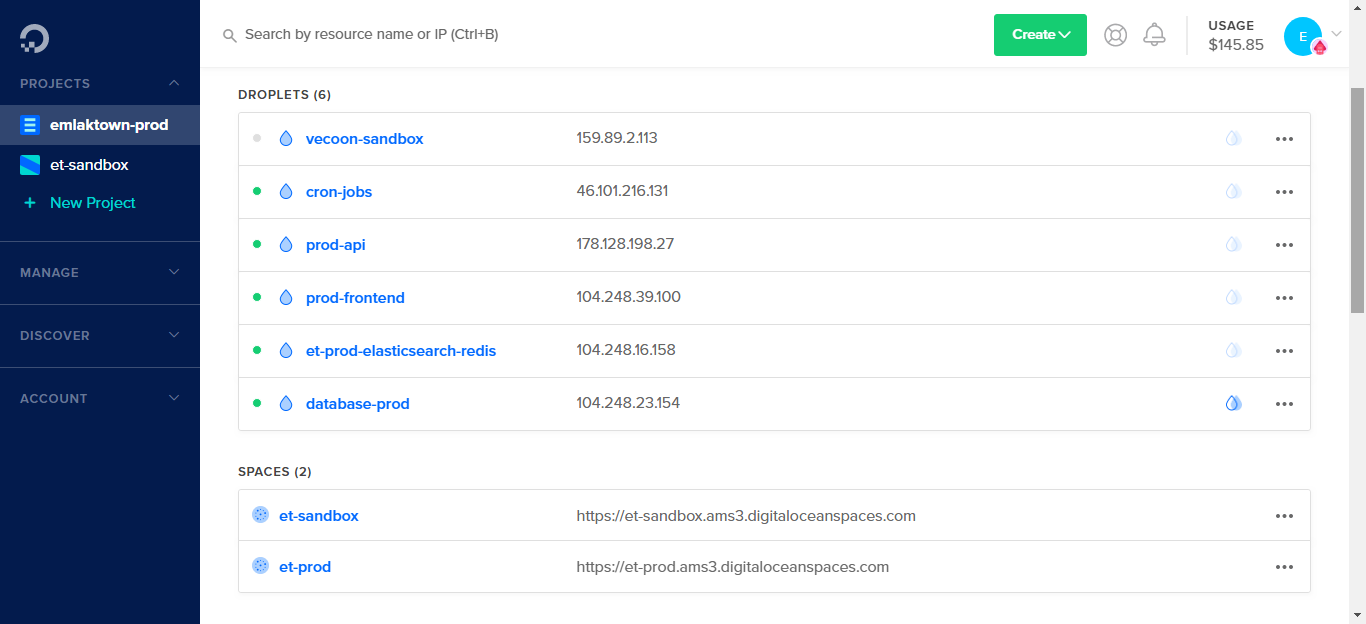1366x624 pixels.
Task: Click the prod-api droplet icon
Action: [286, 245]
